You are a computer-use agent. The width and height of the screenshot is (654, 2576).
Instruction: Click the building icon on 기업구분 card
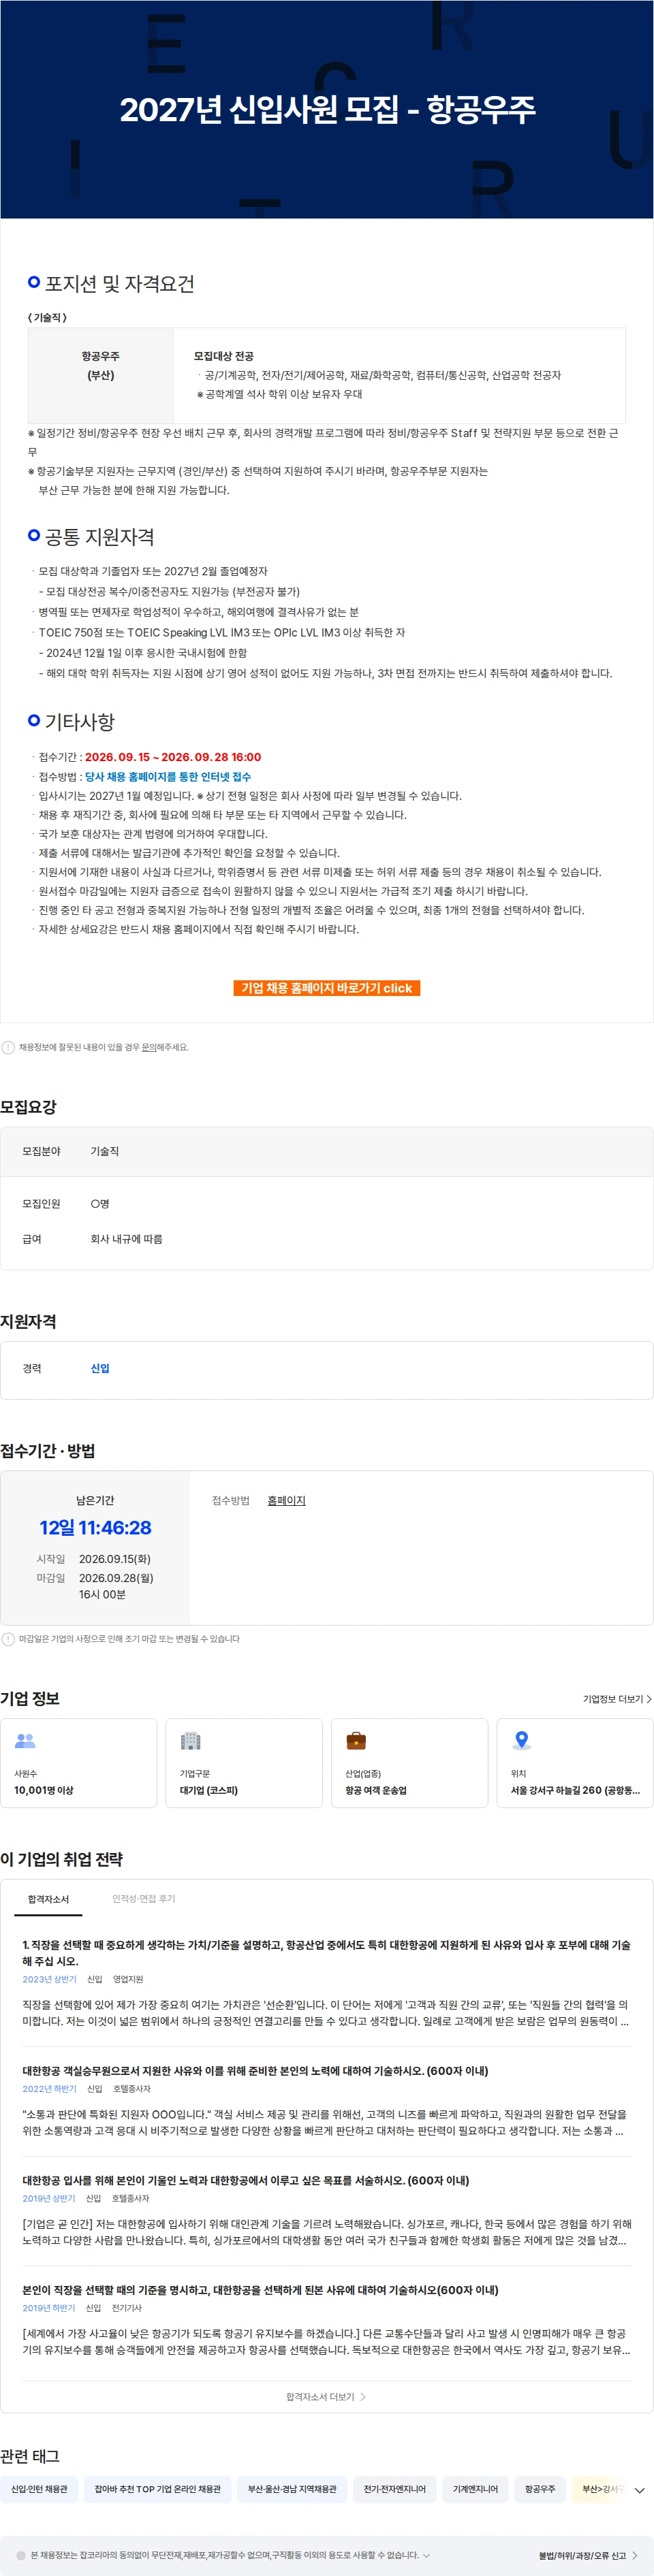(x=190, y=1741)
